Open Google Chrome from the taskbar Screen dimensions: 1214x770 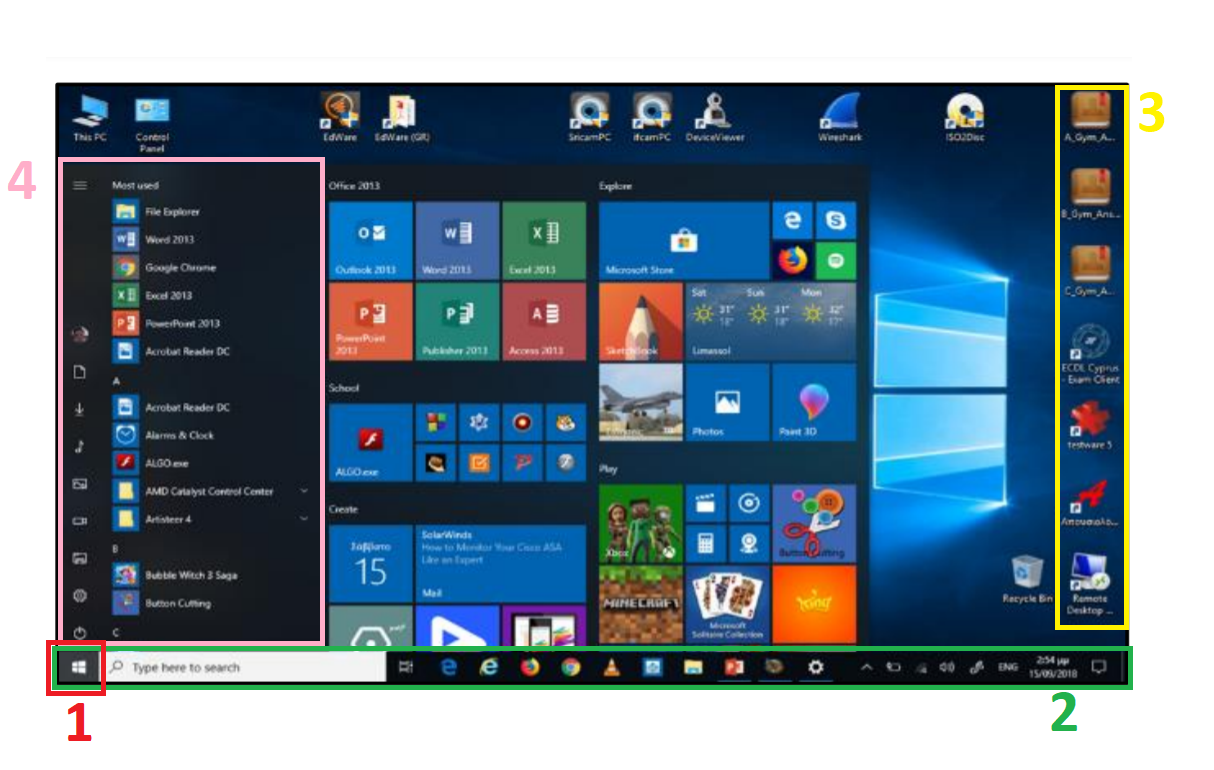(x=570, y=667)
